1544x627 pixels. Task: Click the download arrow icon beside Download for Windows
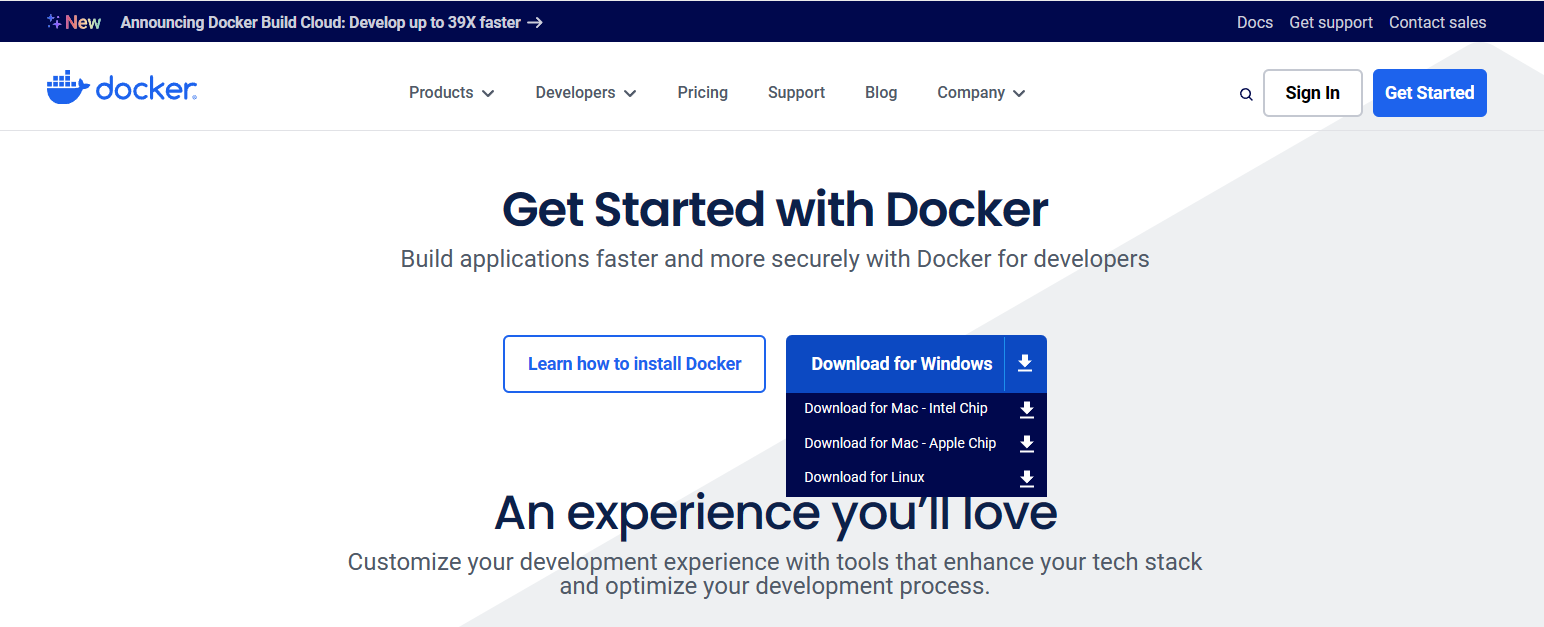(x=1025, y=363)
